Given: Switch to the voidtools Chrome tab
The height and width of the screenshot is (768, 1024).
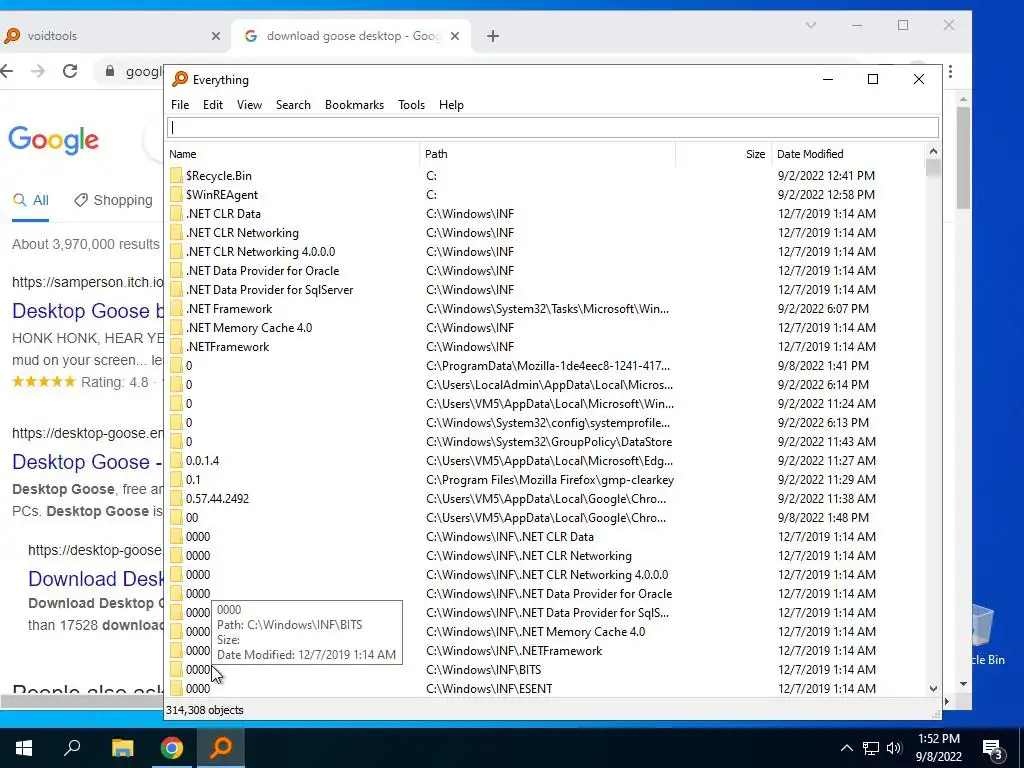Looking at the screenshot, I should click(x=114, y=36).
